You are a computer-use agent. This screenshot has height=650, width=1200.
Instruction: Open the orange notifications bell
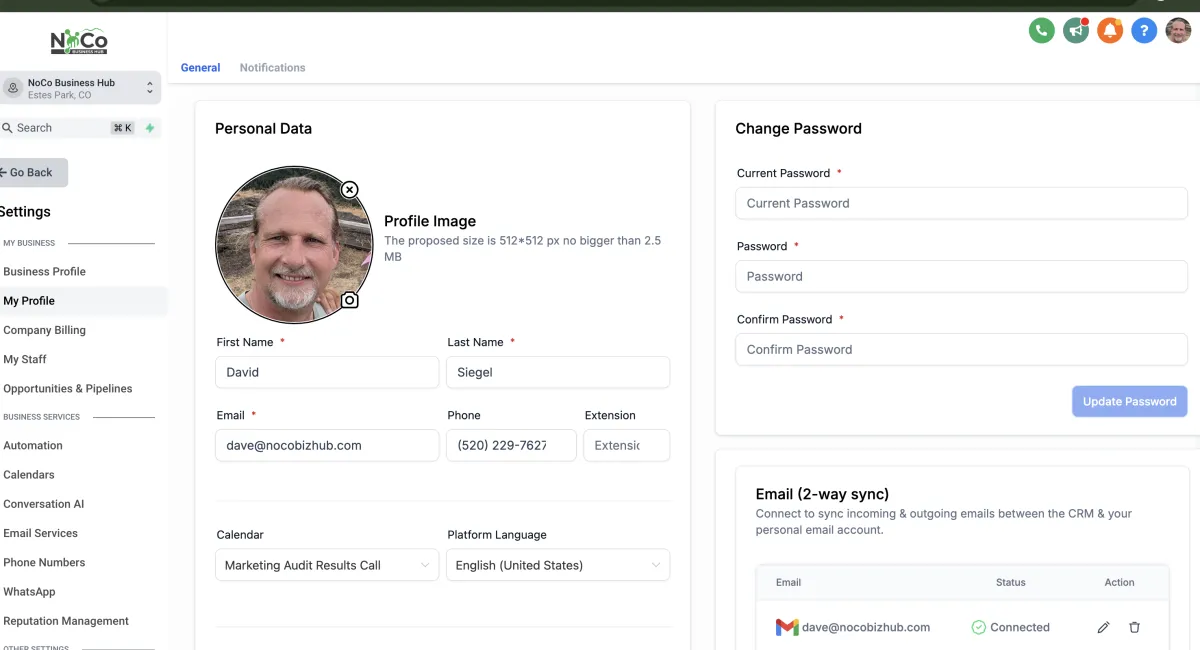pyautogui.click(x=1110, y=30)
